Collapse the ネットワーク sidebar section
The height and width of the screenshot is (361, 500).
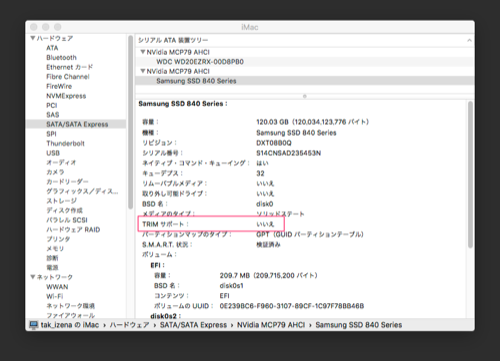(33, 277)
